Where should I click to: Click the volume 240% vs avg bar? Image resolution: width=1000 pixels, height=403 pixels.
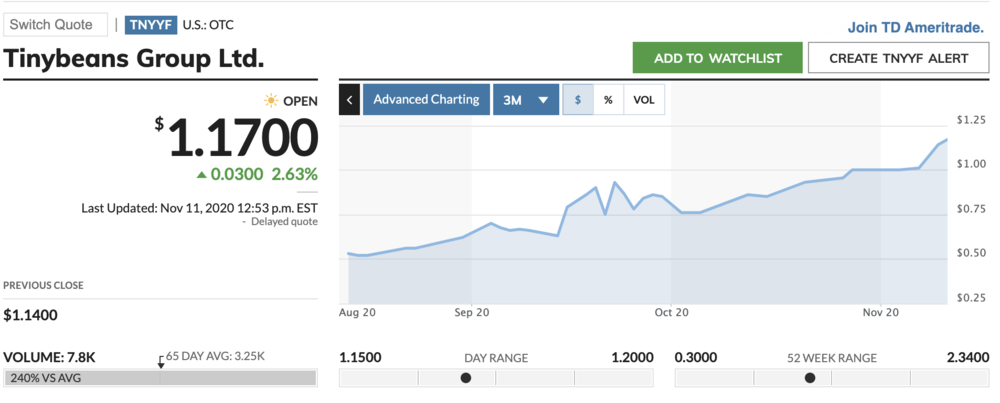click(x=160, y=378)
